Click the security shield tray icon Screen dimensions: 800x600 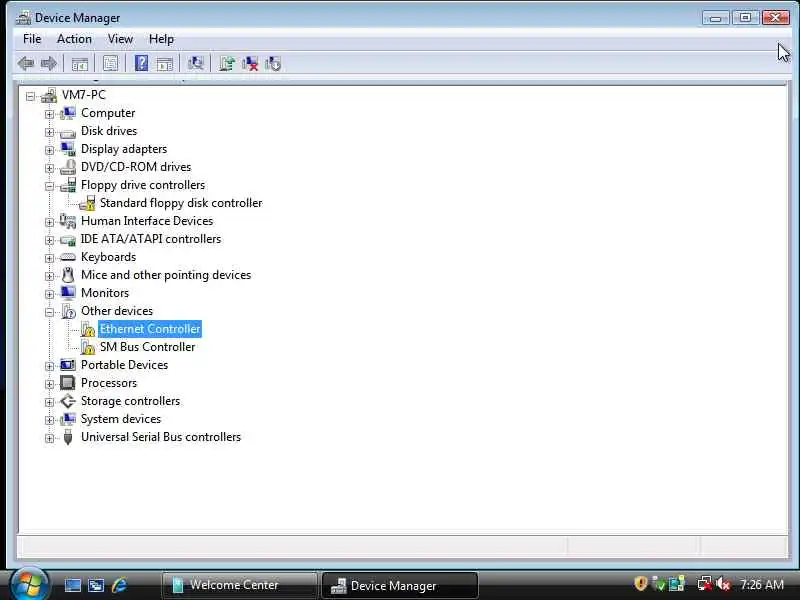coord(640,584)
